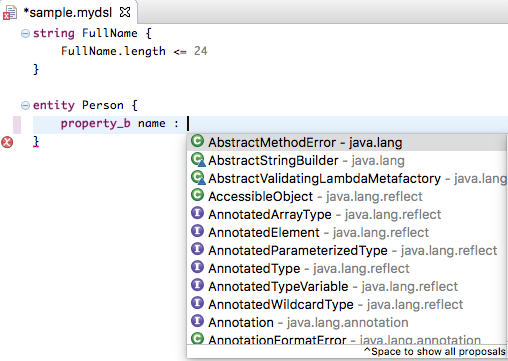The image size is (508, 361).
Task: Click class icon beside AbstractMethodError
Action: [x=197, y=141]
